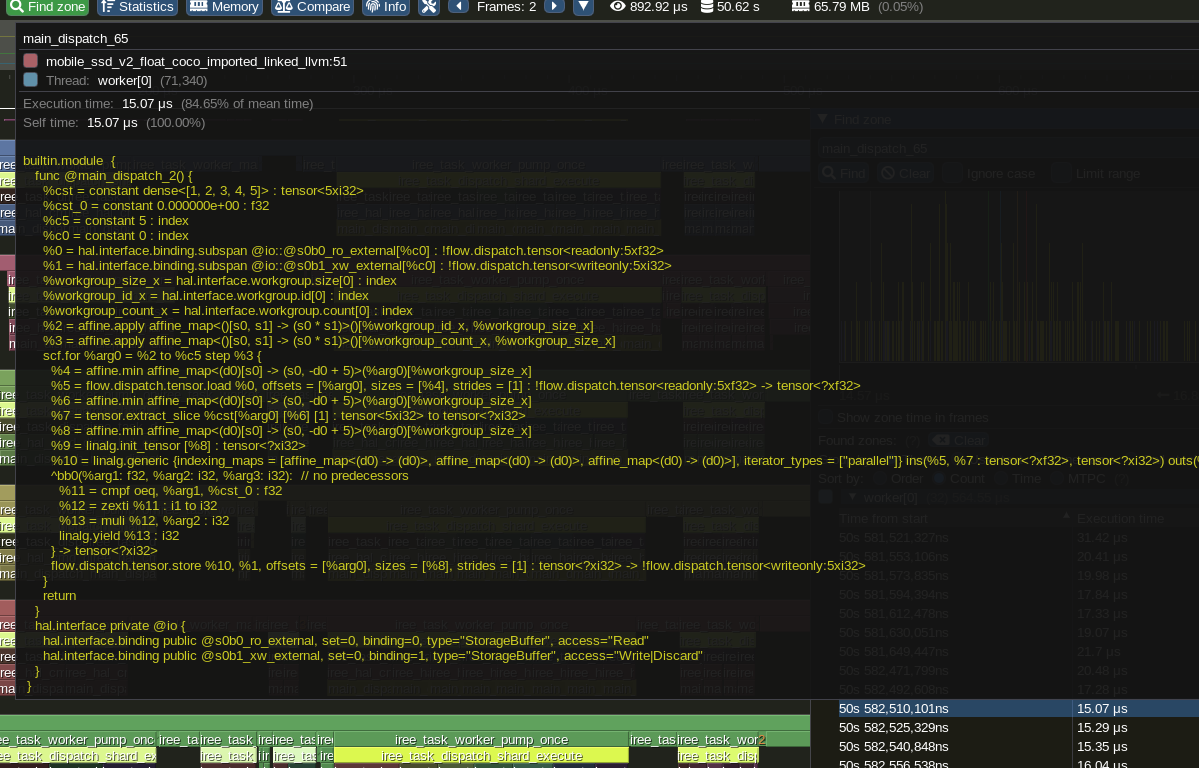Go to the previous frame arrow
1199x768 pixels.
click(458, 7)
